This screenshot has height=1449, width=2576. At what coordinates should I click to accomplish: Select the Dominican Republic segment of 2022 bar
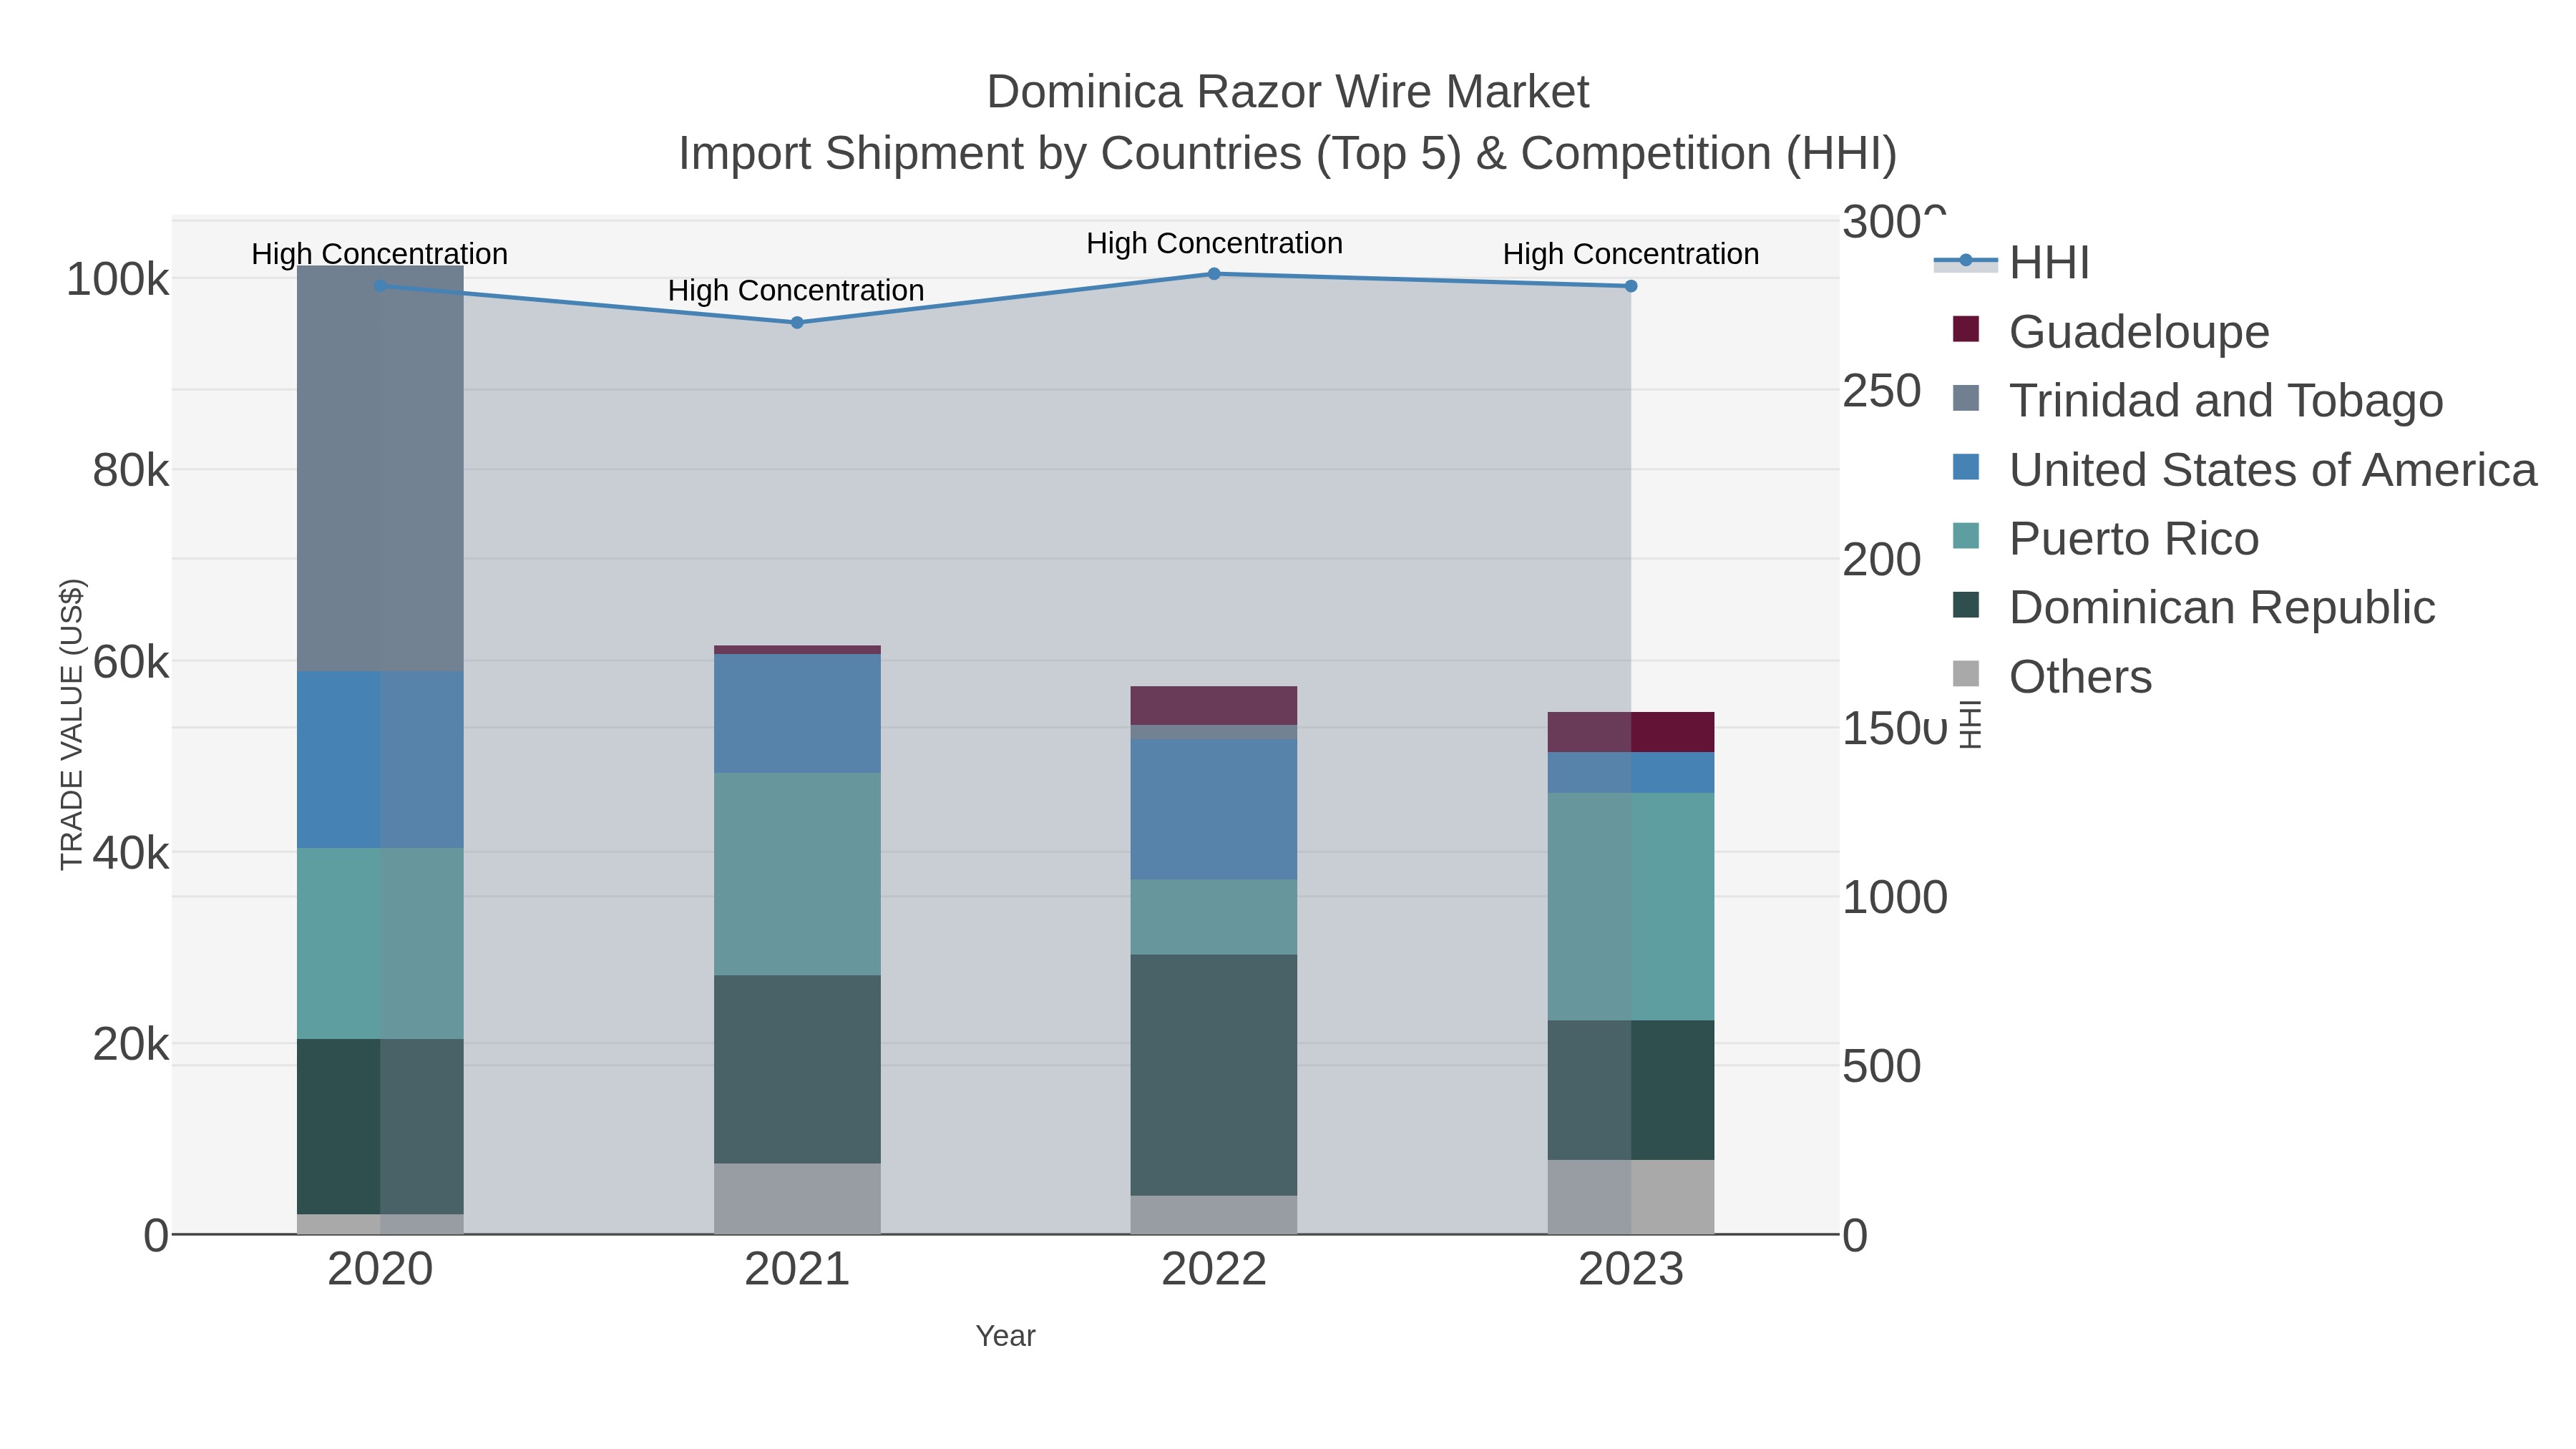click(x=1214, y=1076)
